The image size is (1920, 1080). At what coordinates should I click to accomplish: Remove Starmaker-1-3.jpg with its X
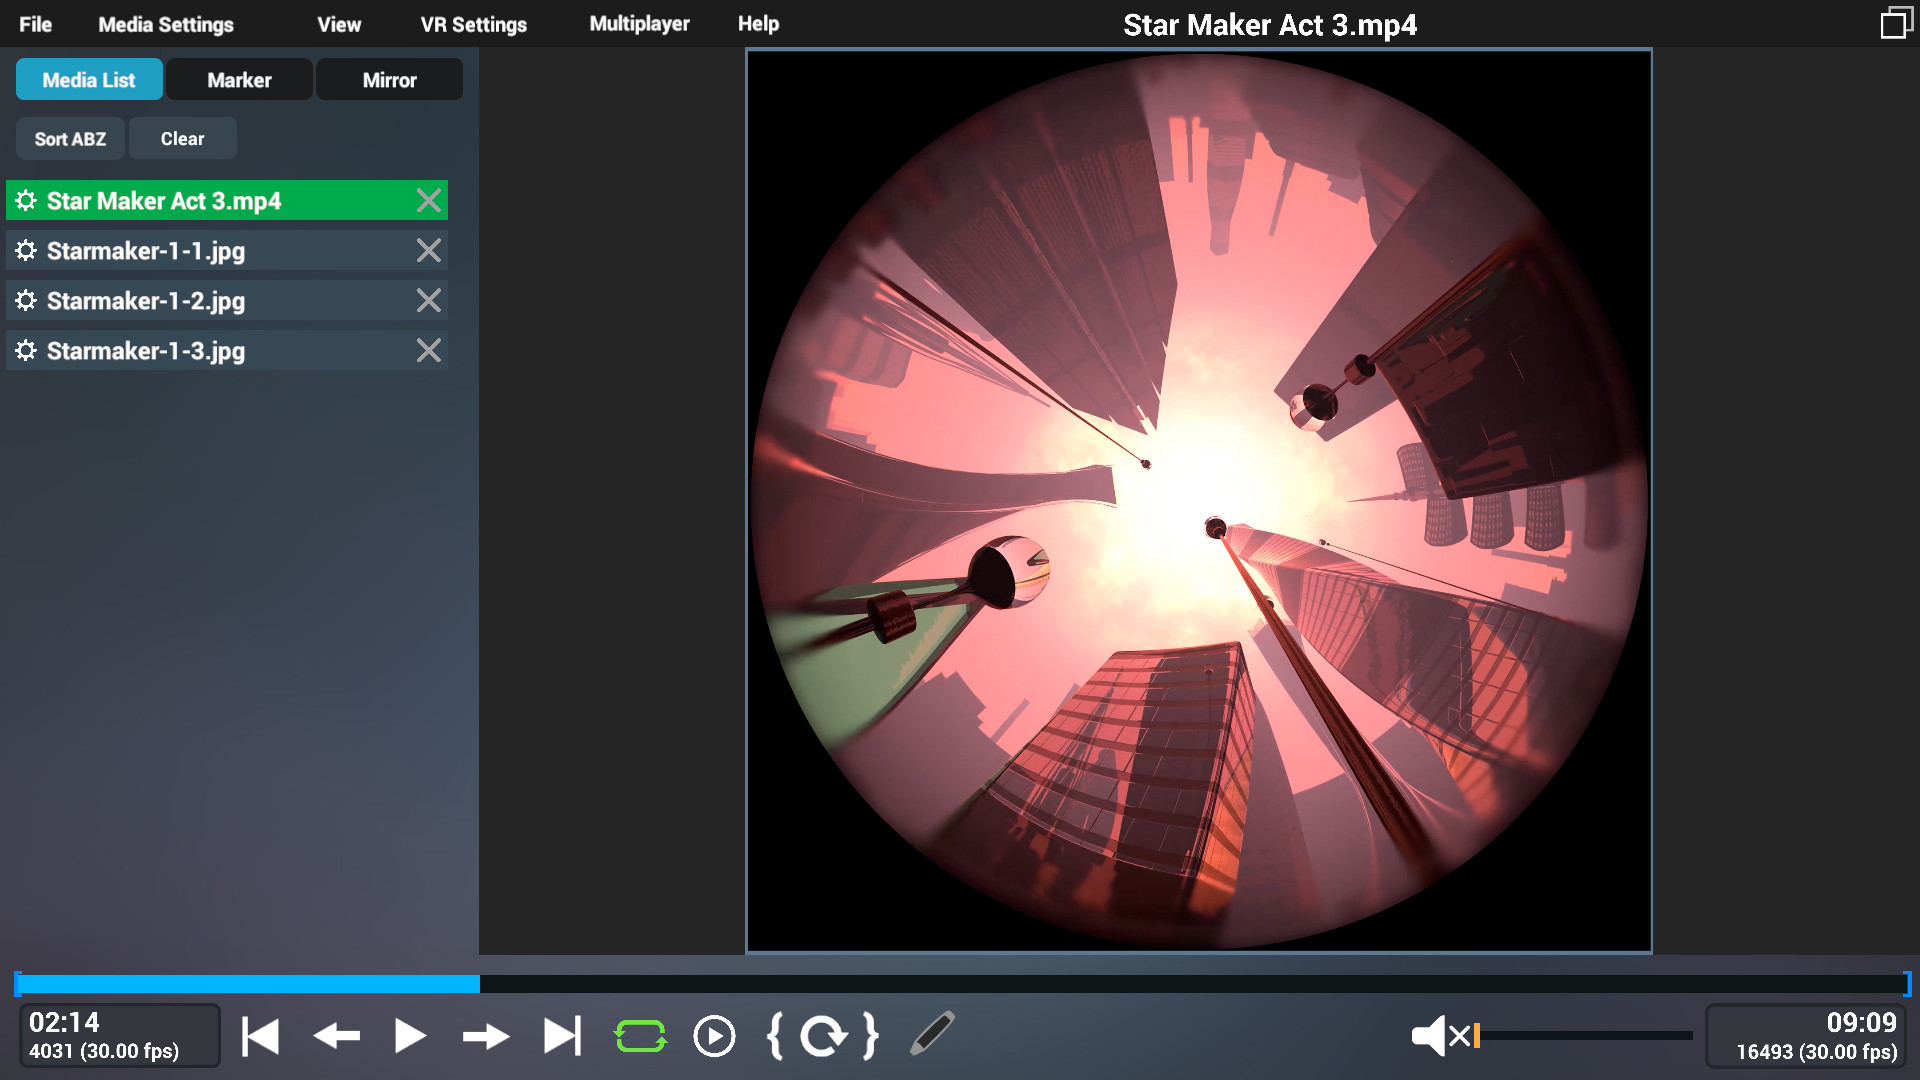pyautogui.click(x=429, y=350)
